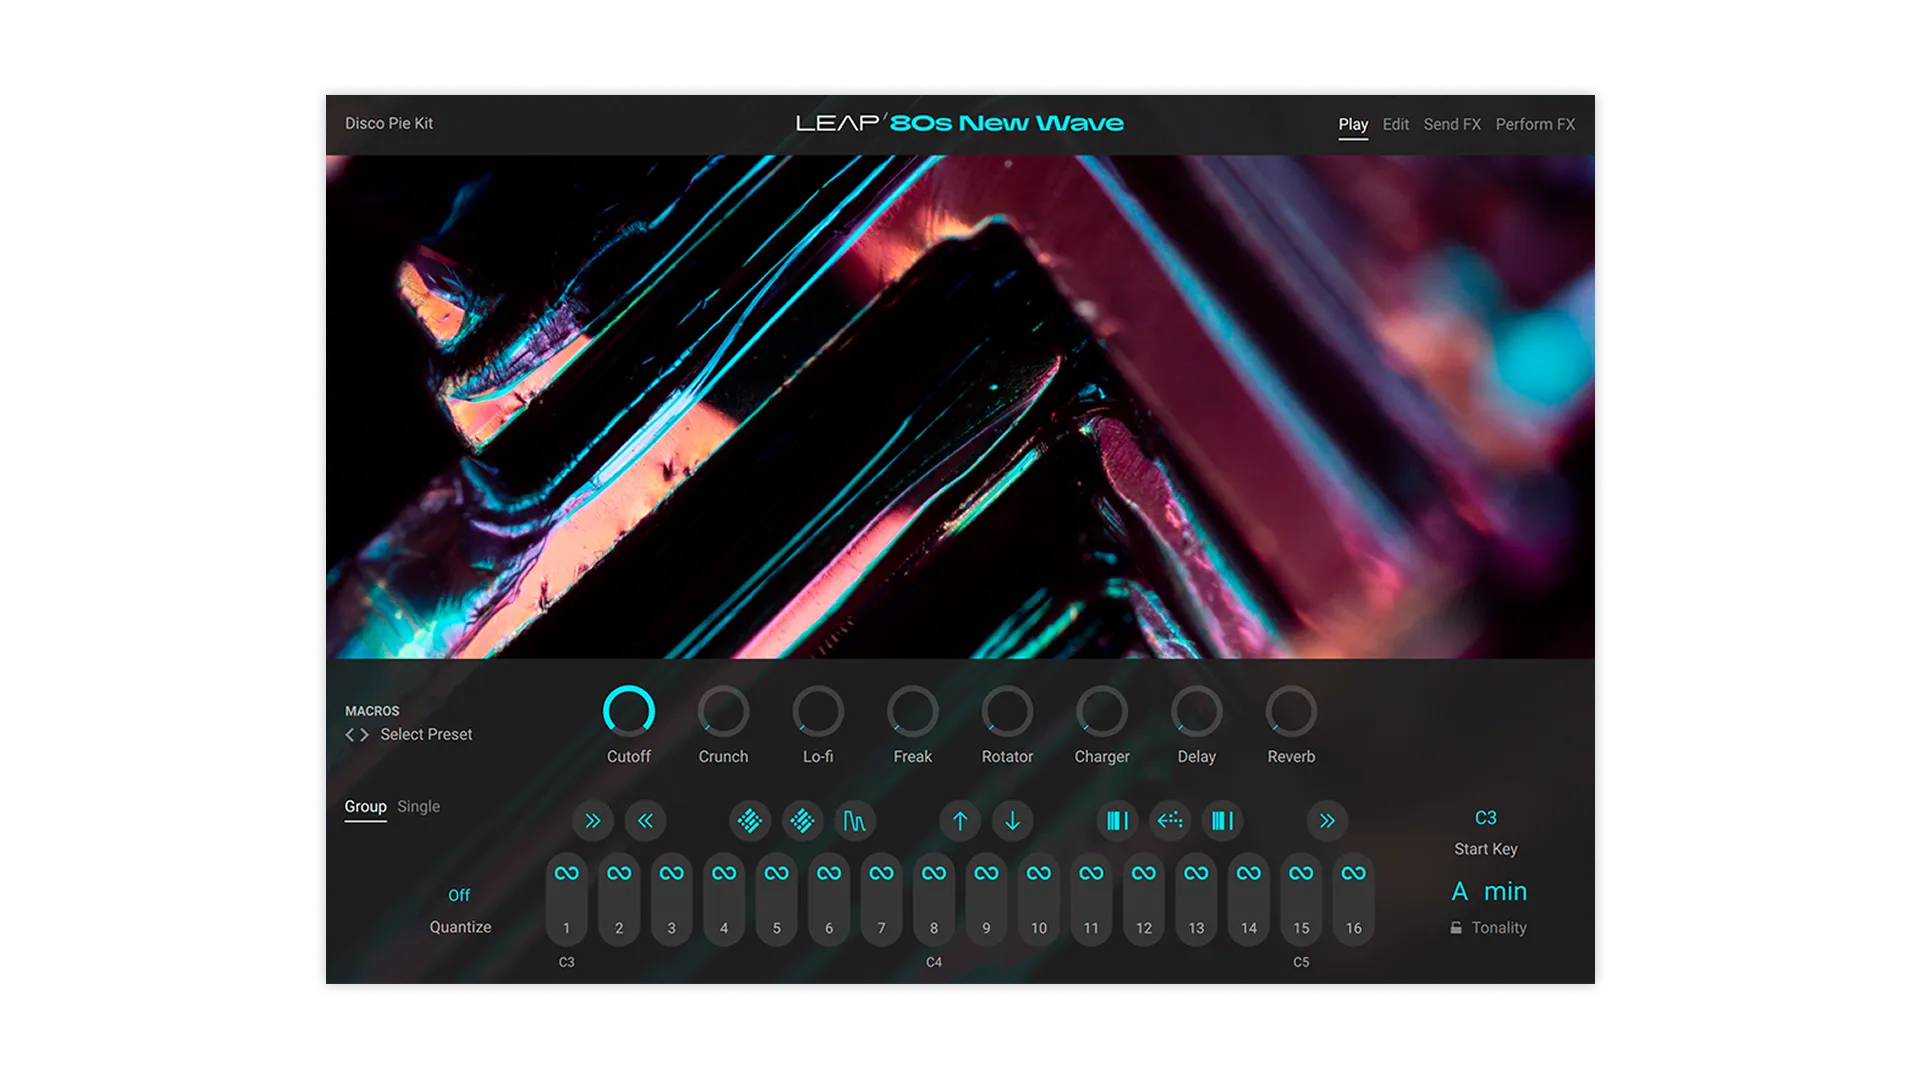This screenshot has height=1080, width=1920.
Task: Click the randomize pattern dice icon
Action: pyautogui.click(x=749, y=820)
